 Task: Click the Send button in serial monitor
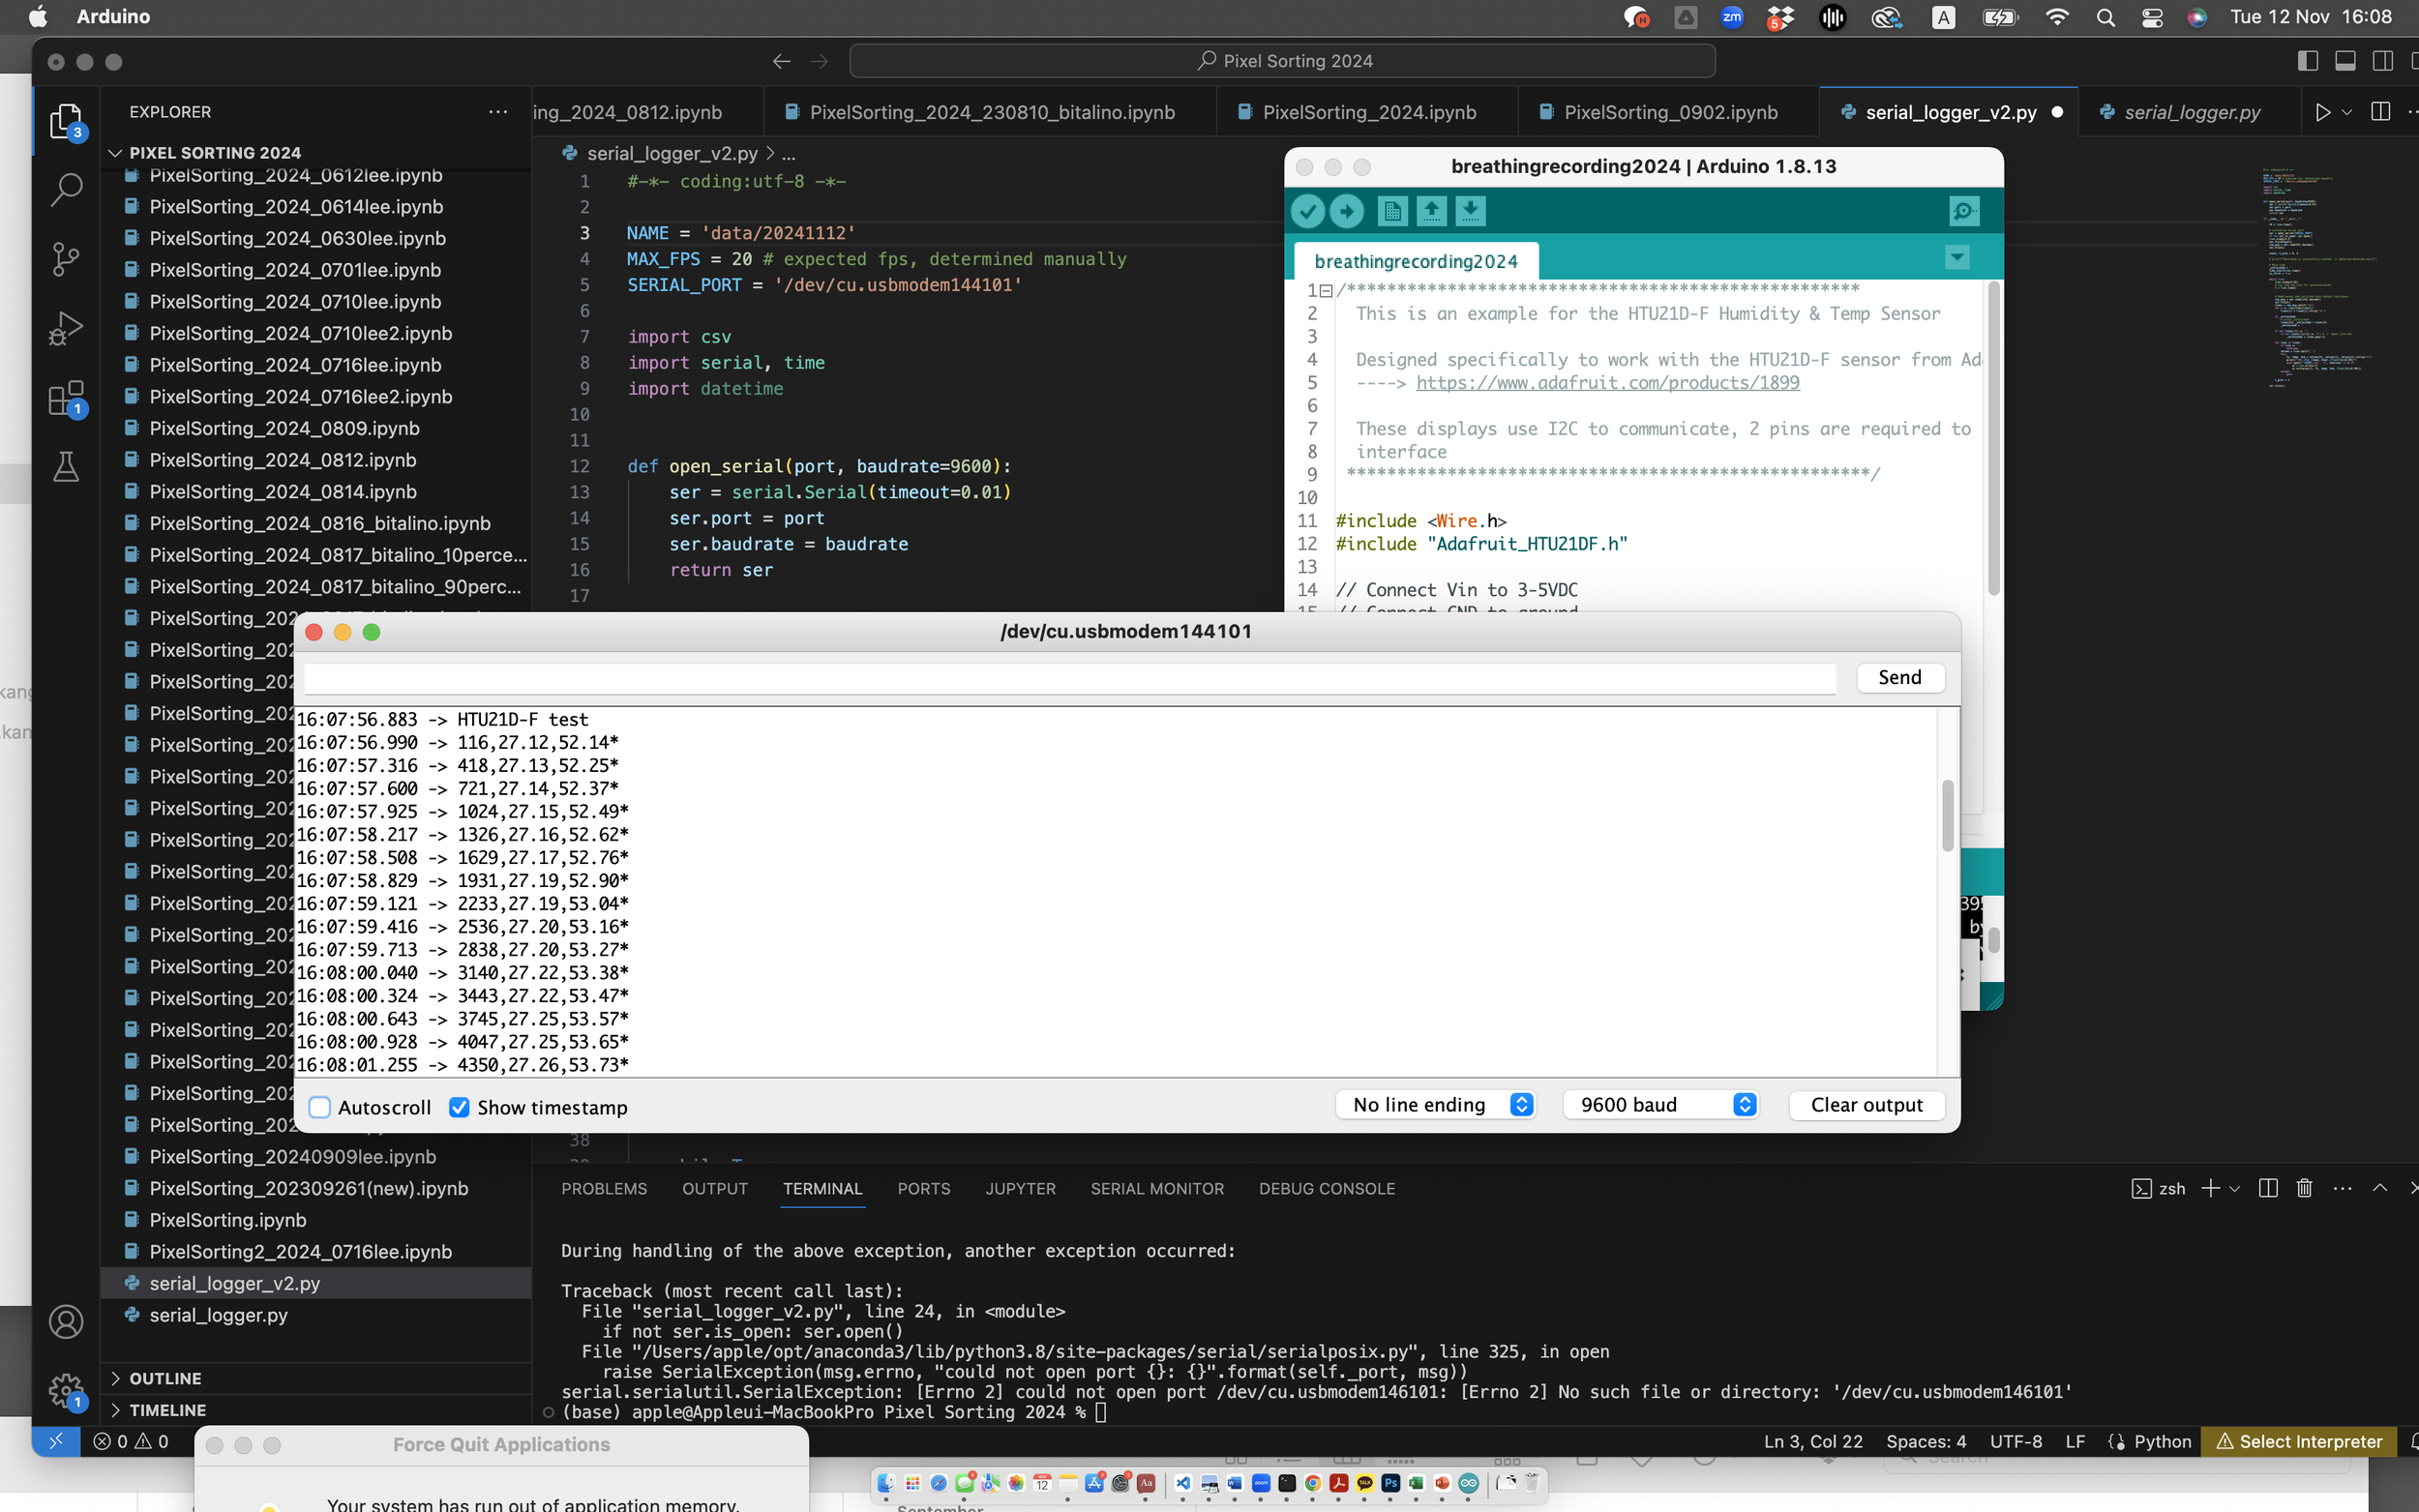(1900, 677)
